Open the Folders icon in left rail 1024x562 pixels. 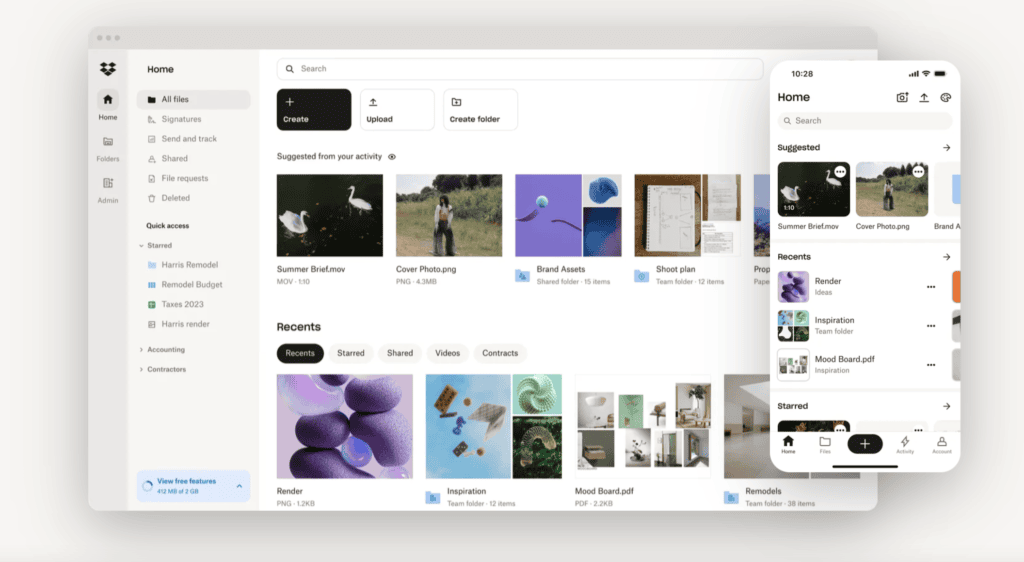coord(108,142)
